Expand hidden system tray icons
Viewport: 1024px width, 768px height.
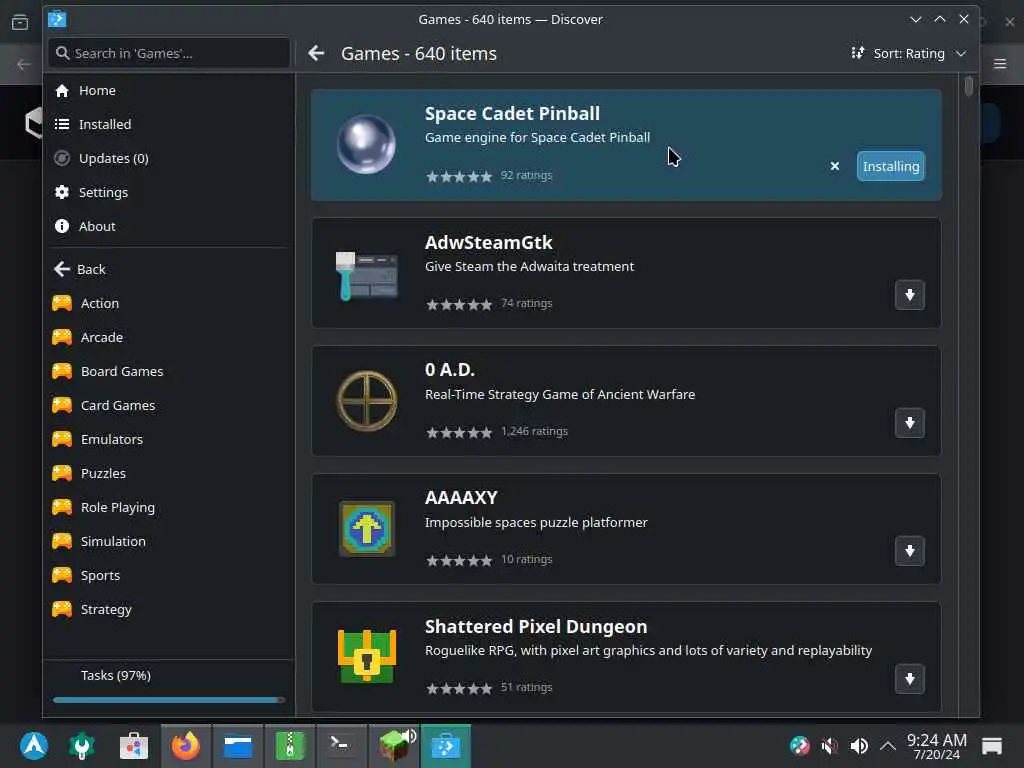pyautogui.click(x=888, y=746)
